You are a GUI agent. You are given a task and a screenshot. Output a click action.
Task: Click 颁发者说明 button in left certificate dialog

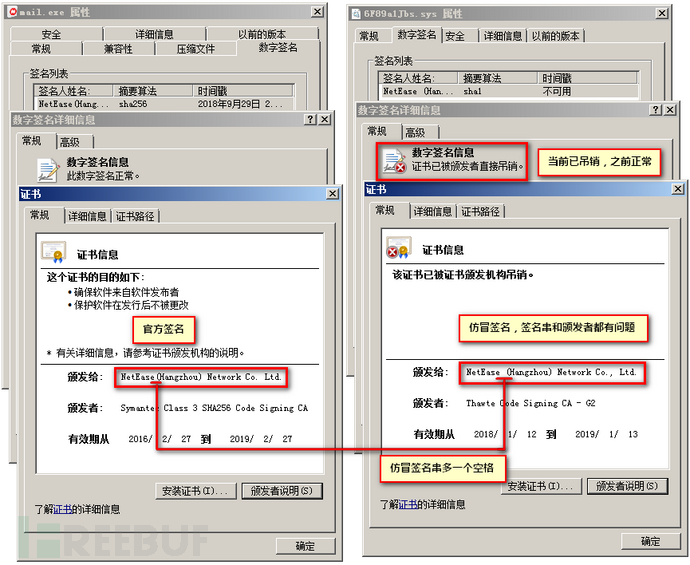[x=282, y=491]
